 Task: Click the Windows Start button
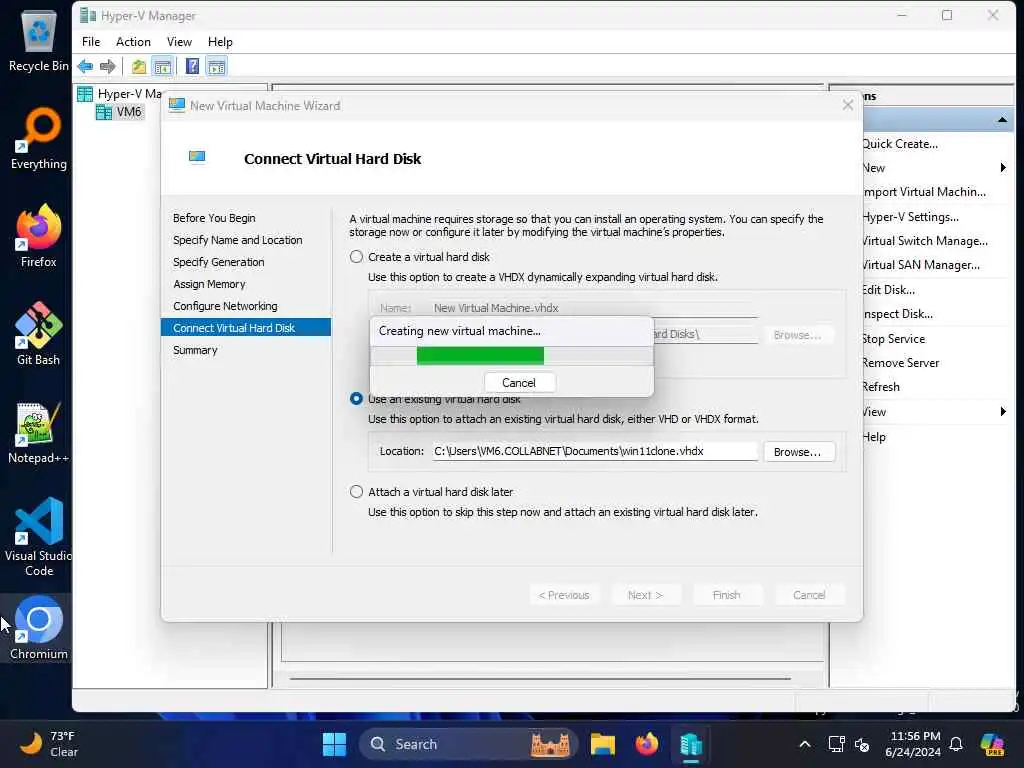click(x=334, y=744)
